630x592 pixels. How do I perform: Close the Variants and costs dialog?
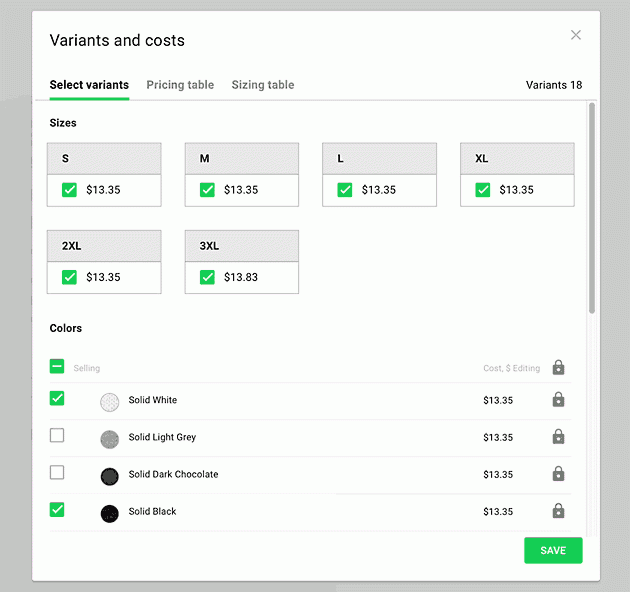click(x=576, y=35)
